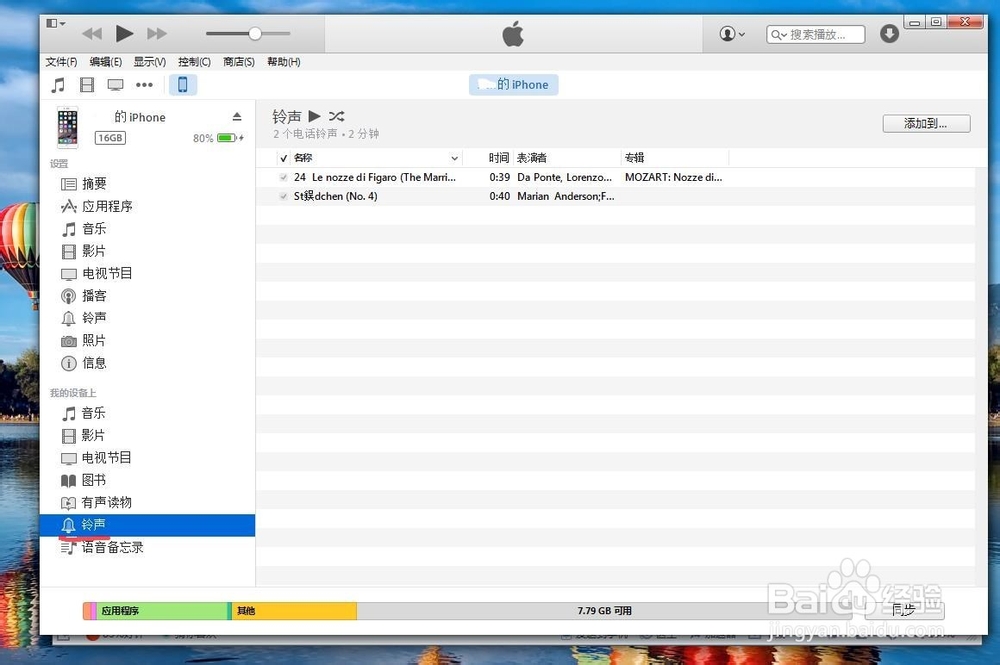Click the 其他 yellow storage segment
Image resolution: width=1000 pixels, height=665 pixels.
pyautogui.click(x=294, y=611)
